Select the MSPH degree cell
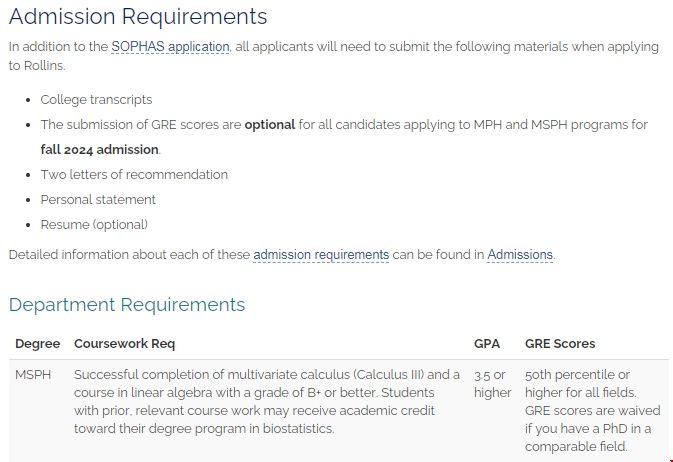Image resolution: width=673 pixels, height=462 pixels. click(33, 375)
